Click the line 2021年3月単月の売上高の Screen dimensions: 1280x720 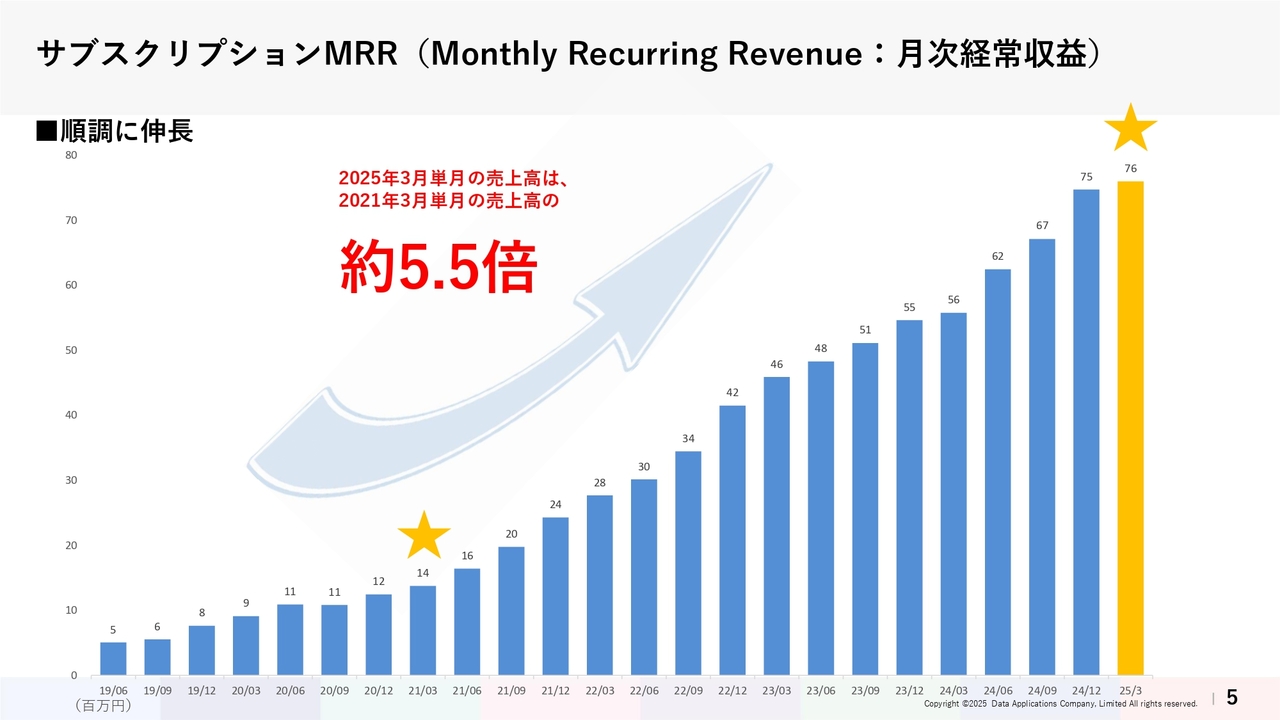pyautogui.click(x=447, y=201)
